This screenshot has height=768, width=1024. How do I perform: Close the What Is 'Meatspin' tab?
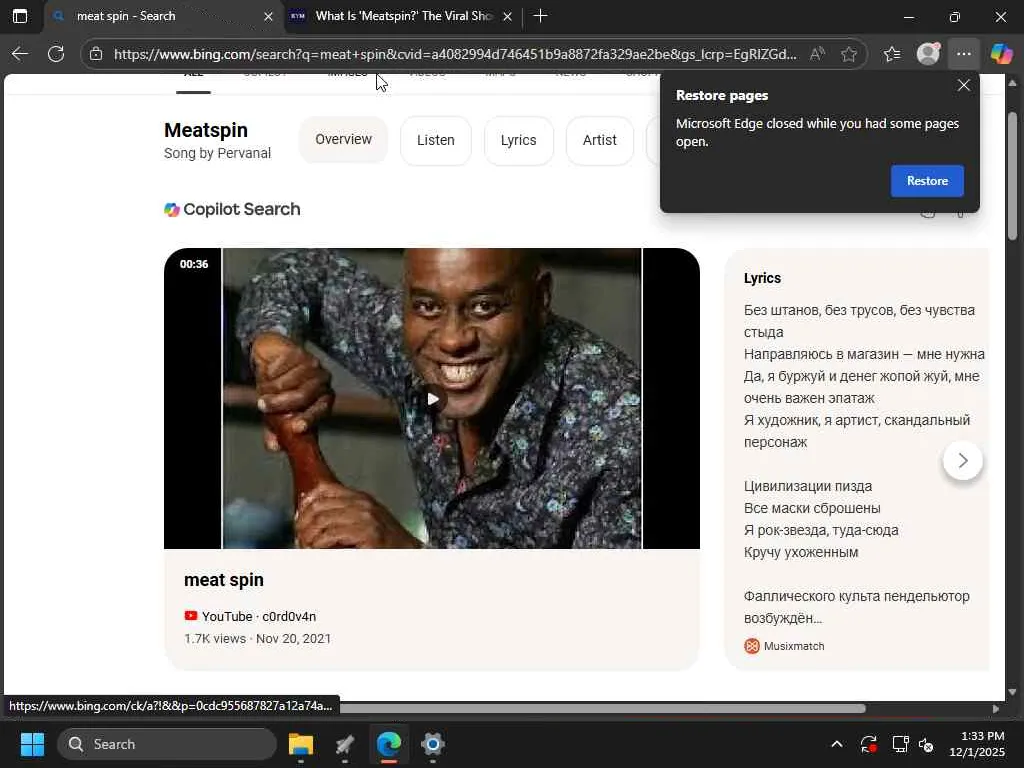507,16
